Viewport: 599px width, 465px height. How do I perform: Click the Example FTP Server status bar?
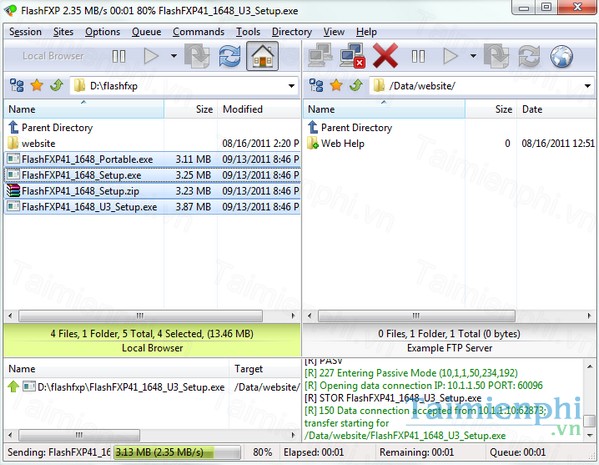449,341
